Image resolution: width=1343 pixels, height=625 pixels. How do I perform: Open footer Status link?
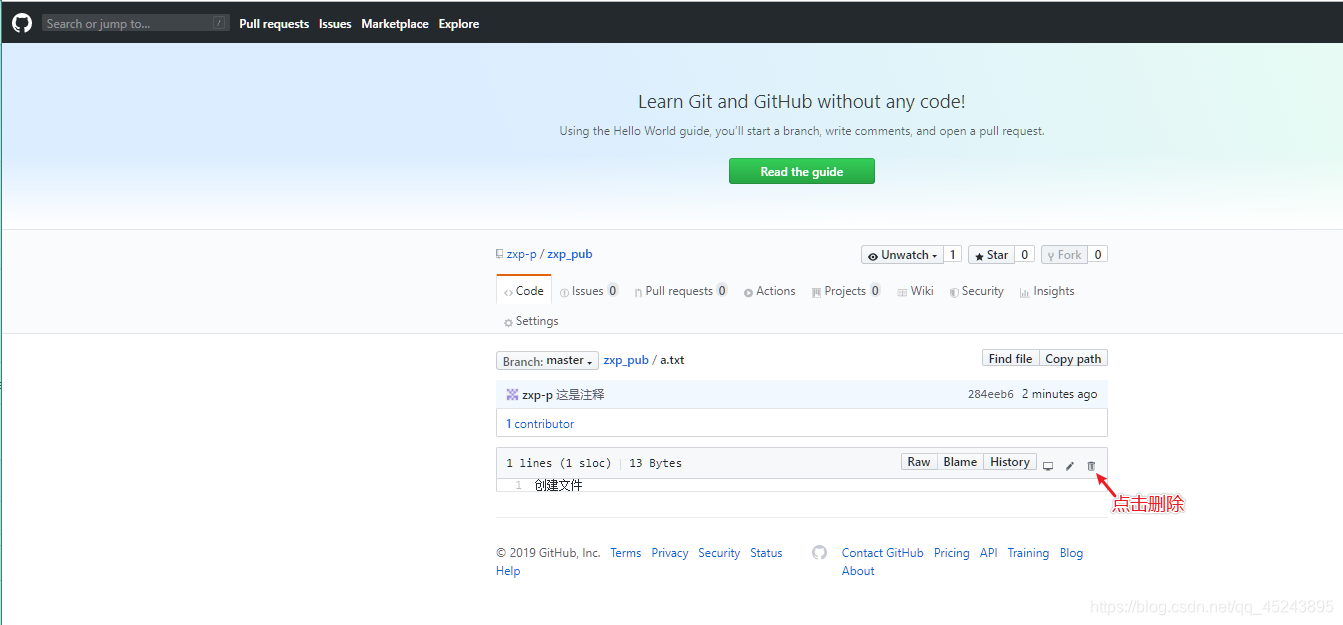tap(766, 553)
